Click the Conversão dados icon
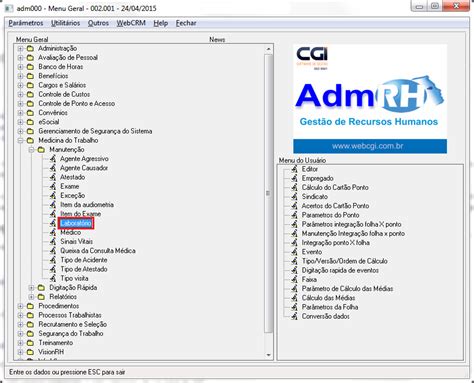Viewport: 474px width, 383px height. (294, 316)
